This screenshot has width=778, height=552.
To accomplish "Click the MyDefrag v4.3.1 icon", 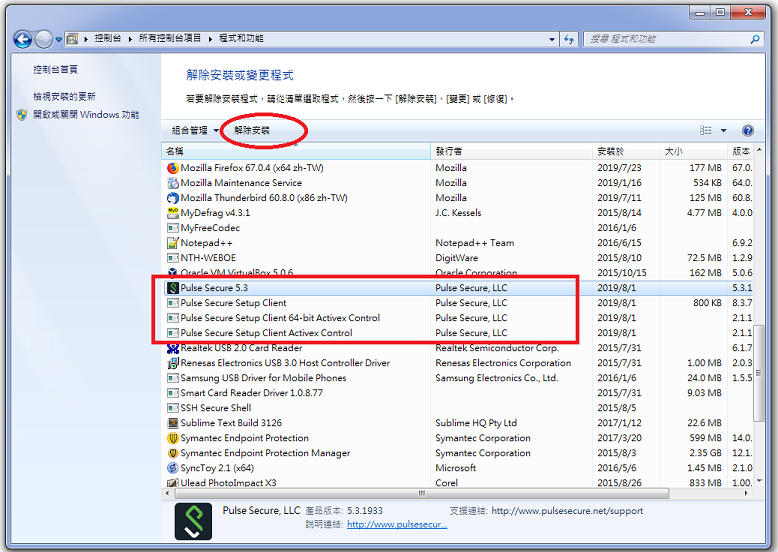I will 172,213.
